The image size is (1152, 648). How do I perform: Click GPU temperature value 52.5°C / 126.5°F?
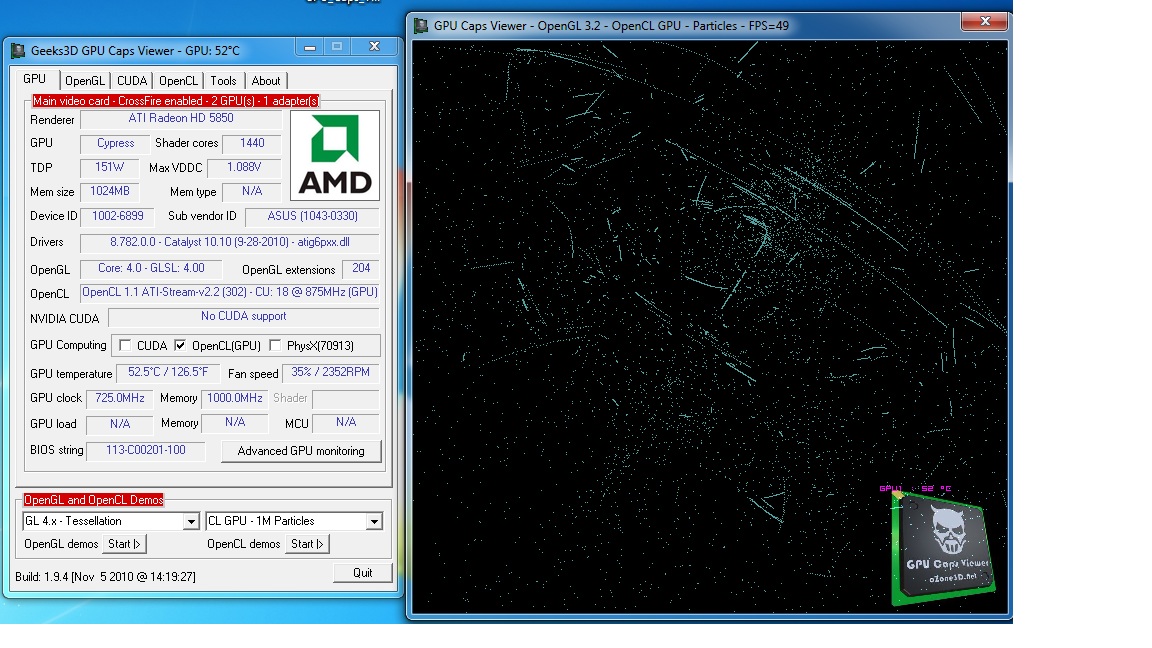[x=168, y=372]
